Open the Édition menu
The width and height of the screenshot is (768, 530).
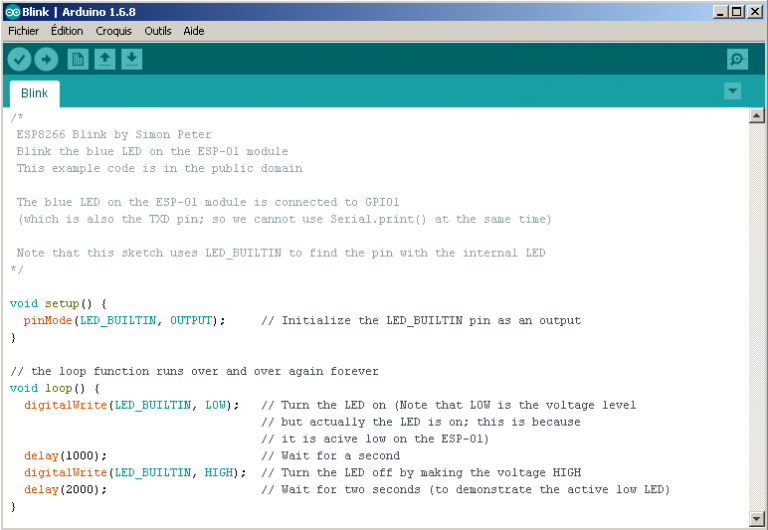67,31
